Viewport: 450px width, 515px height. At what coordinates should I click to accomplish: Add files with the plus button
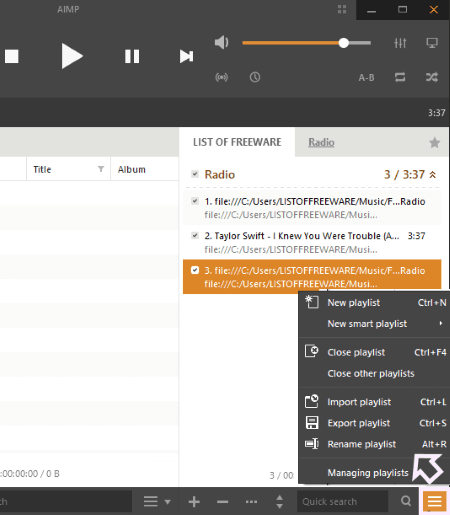pyautogui.click(x=194, y=501)
